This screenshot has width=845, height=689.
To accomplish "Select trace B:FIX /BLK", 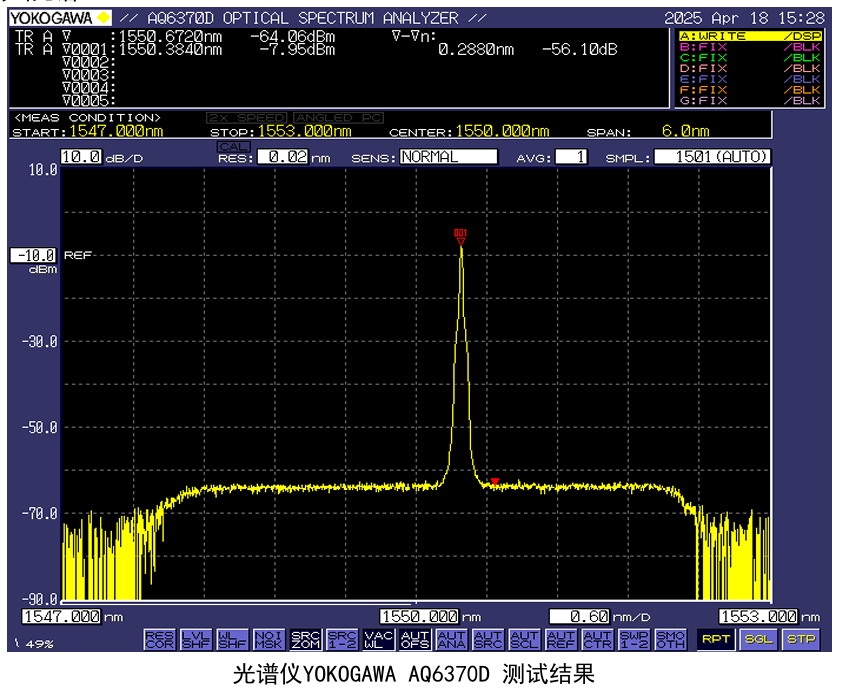I will (750, 47).
